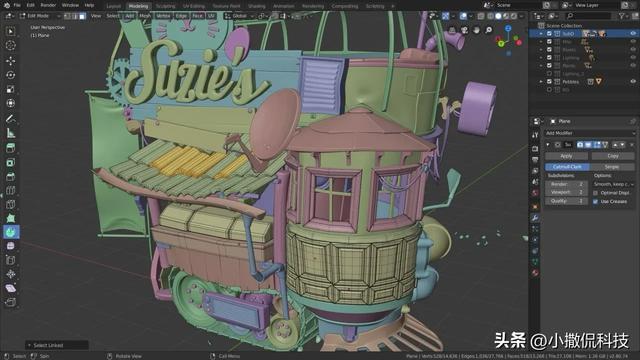Select Simple subdivision type

(612, 167)
